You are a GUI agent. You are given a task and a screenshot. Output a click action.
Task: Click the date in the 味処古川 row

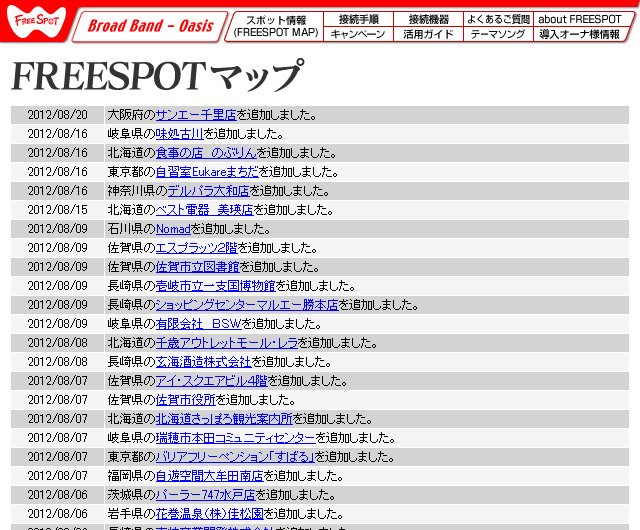point(58,134)
